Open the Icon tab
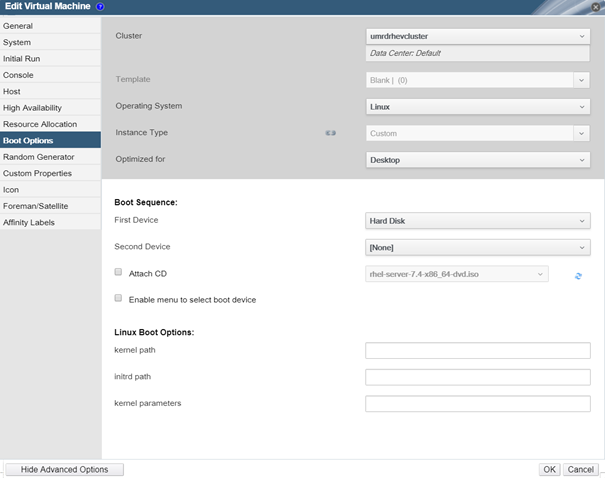This screenshot has width=605, height=478. coord(51,190)
